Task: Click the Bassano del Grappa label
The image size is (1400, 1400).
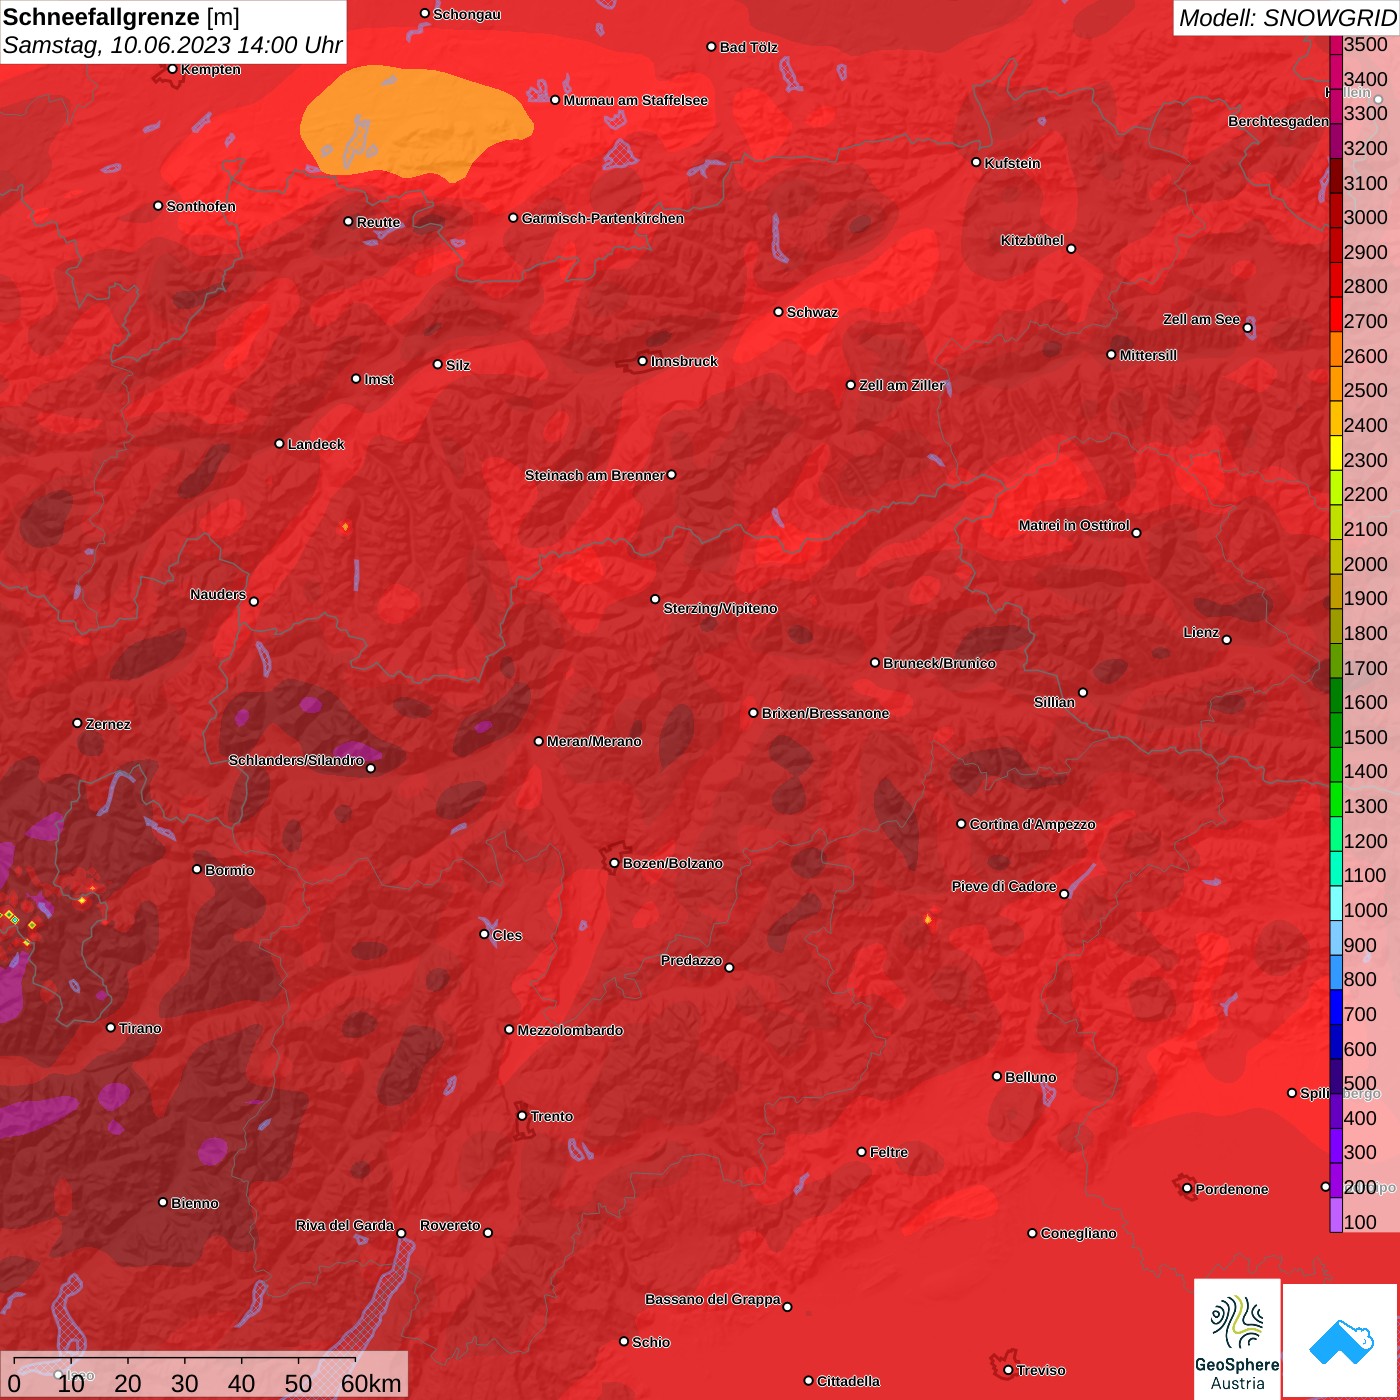Action: pyautogui.click(x=713, y=1299)
